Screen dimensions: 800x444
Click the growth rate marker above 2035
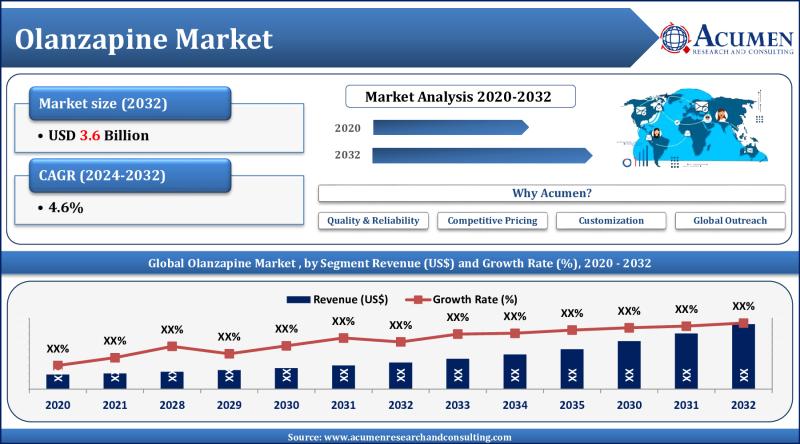tap(572, 330)
